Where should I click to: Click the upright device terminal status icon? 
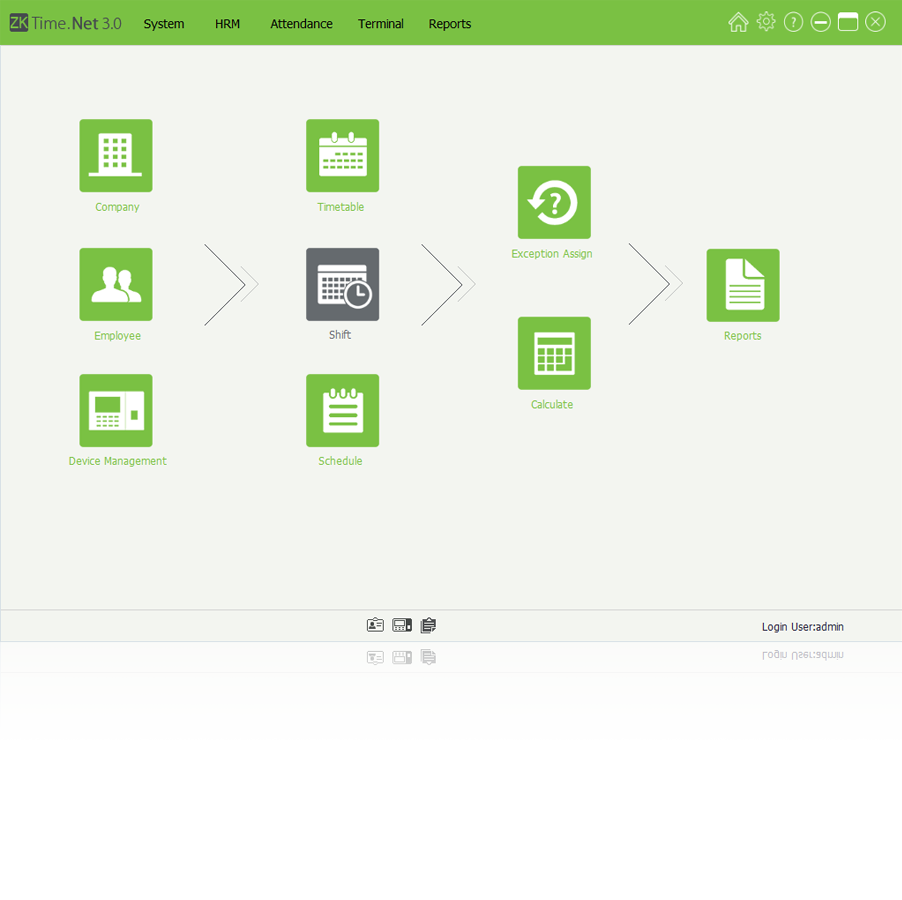coord(402,625)
